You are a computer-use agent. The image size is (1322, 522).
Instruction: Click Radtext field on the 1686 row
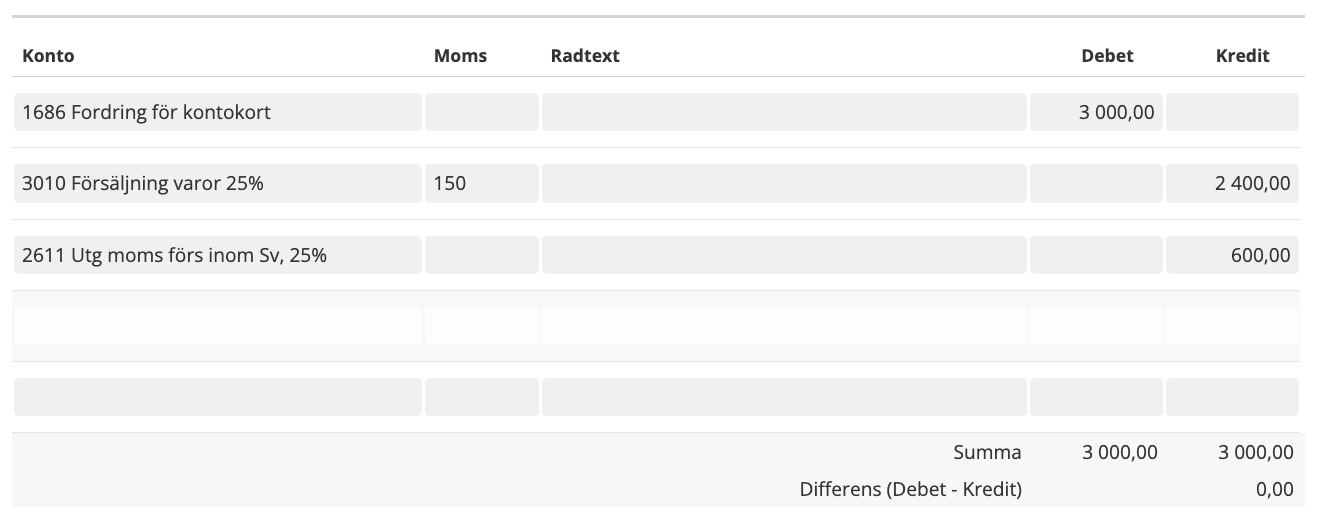tap(784, 112)
